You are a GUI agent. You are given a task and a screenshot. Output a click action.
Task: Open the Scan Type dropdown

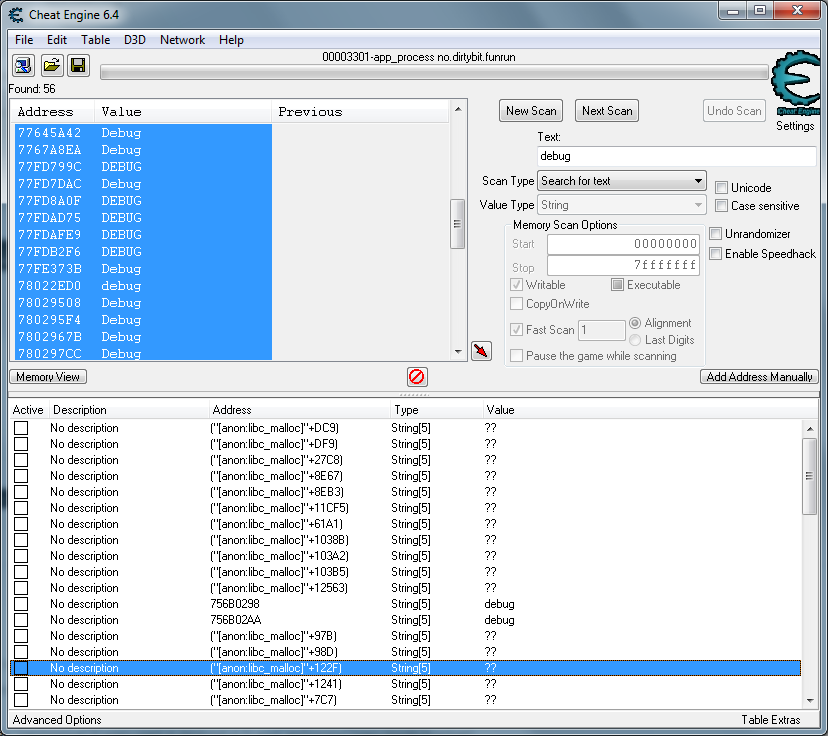pos(622,181)
